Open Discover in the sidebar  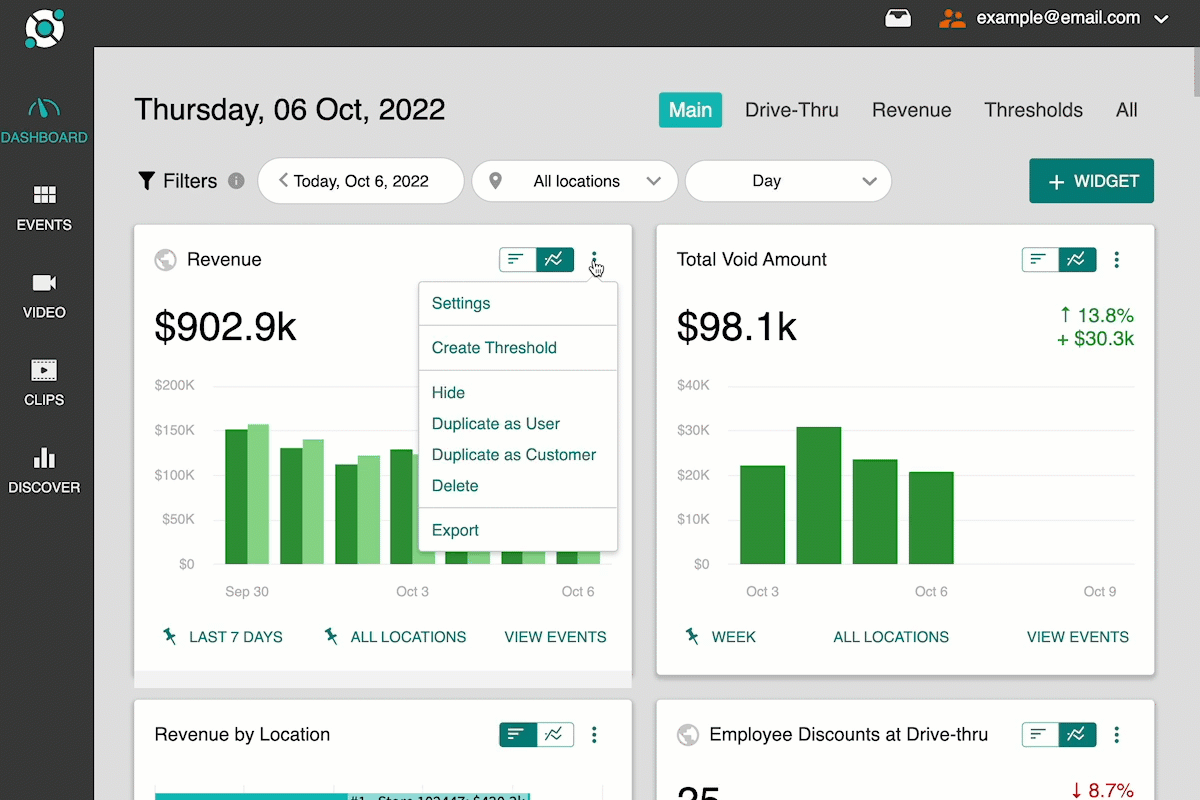point(44,471)
